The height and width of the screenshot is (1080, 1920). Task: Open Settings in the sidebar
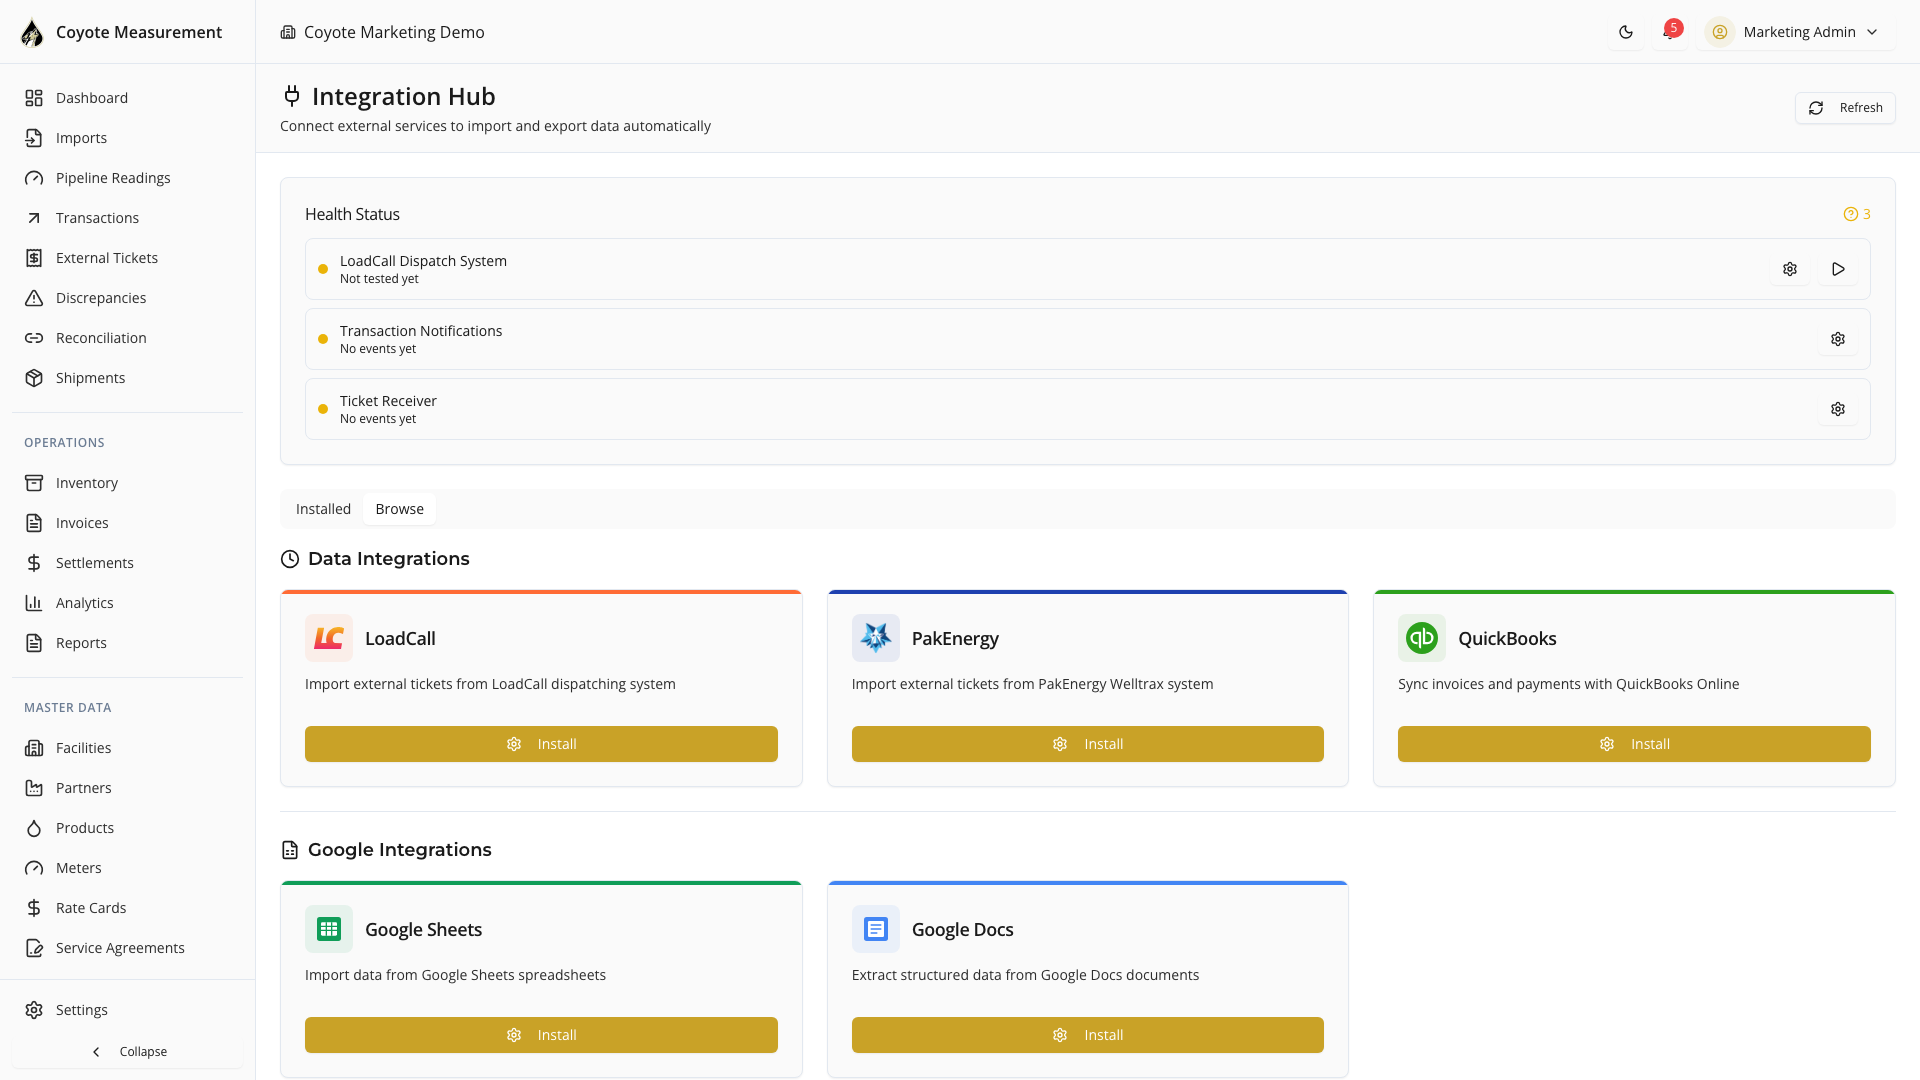click(81, 1010)
